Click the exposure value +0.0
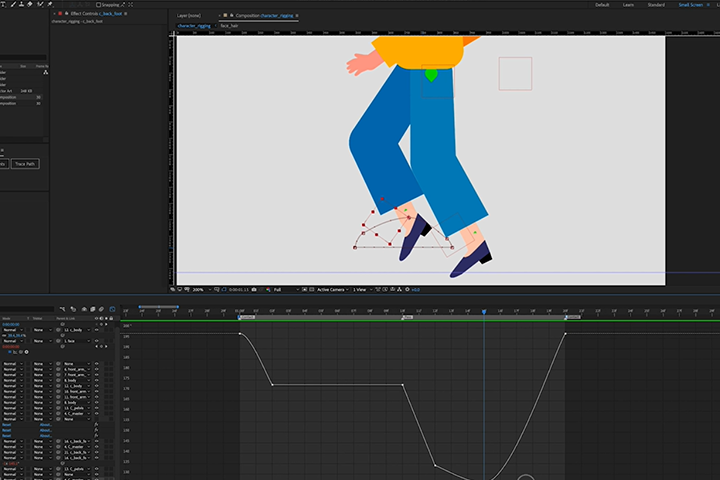The height and width of the screenshot is (480, 720). click(x=416, y=290)
